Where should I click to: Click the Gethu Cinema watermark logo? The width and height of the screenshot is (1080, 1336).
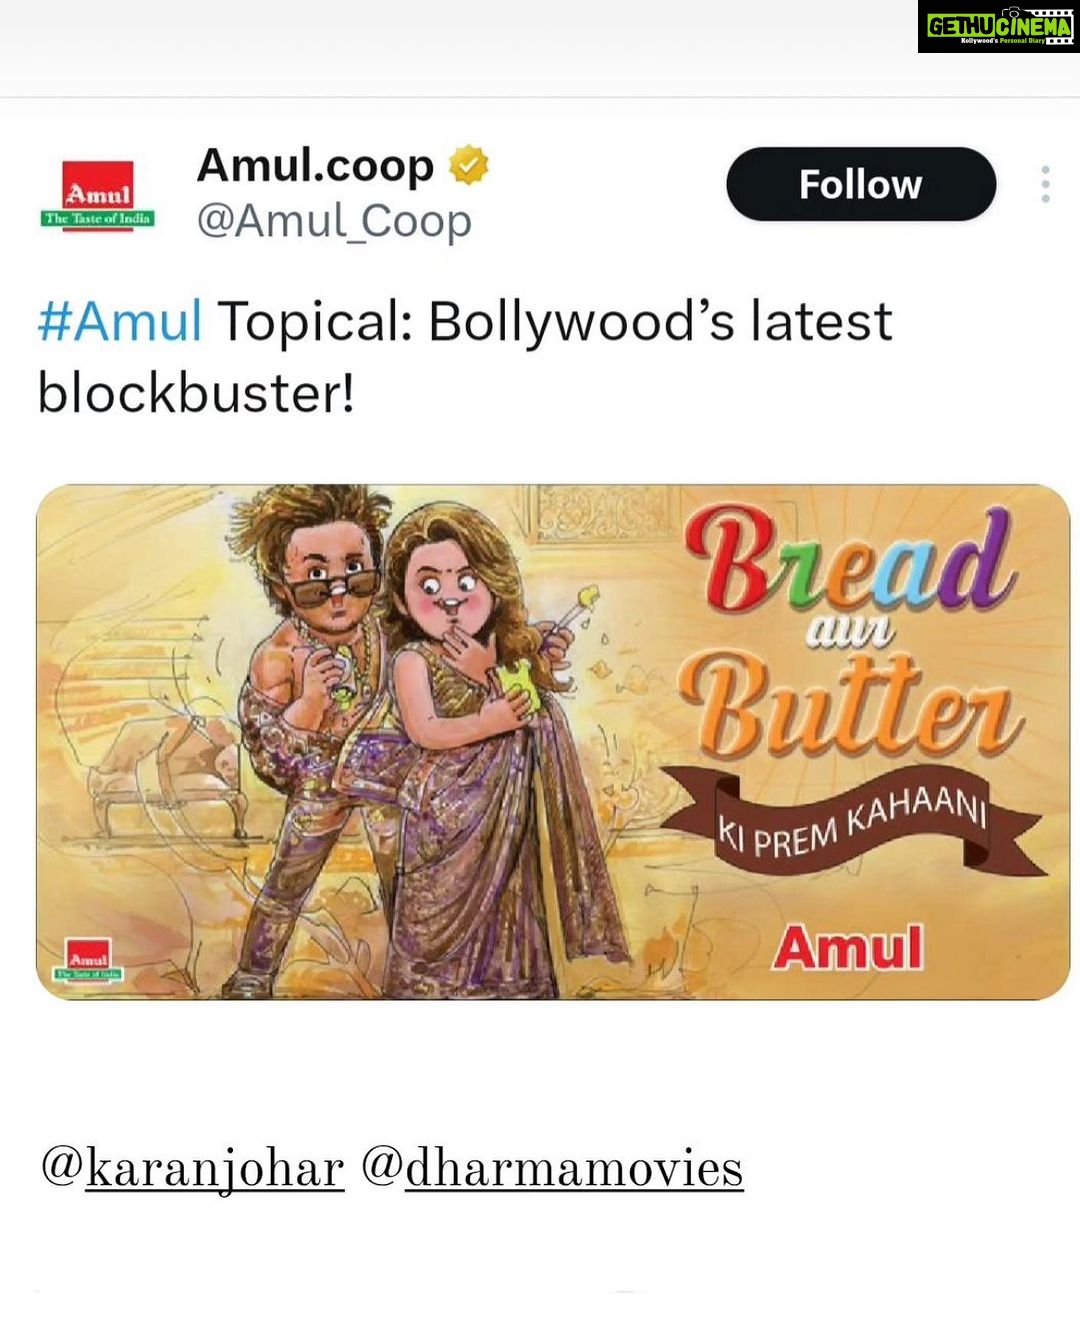(x=998, y=26)
